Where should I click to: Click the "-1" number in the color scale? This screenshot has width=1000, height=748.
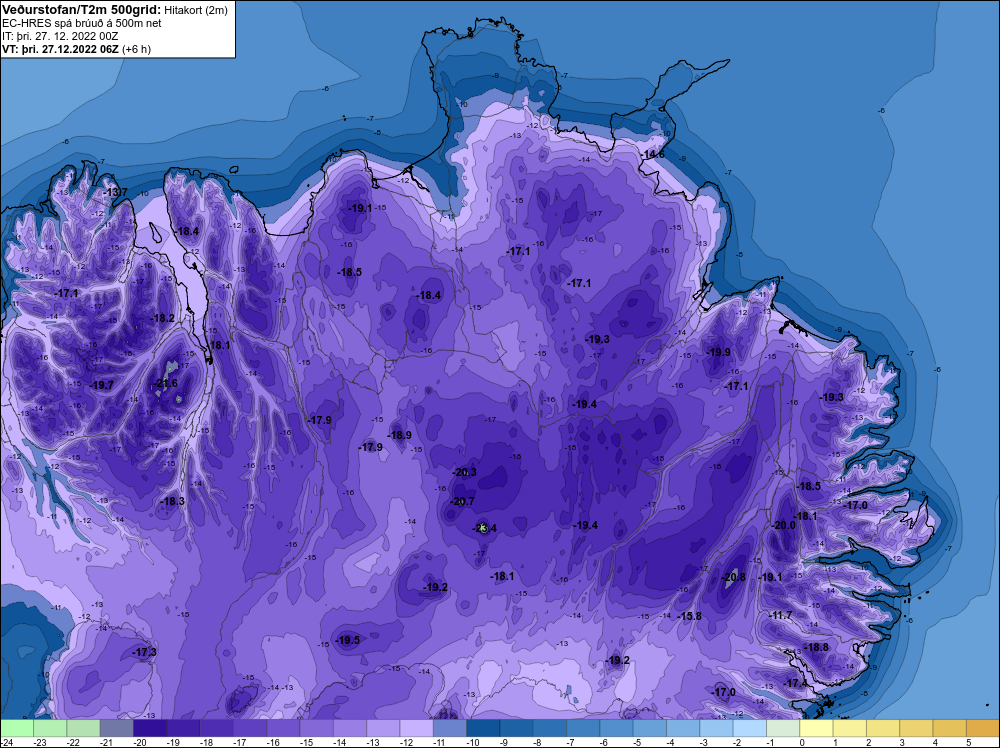click(770, 742)
